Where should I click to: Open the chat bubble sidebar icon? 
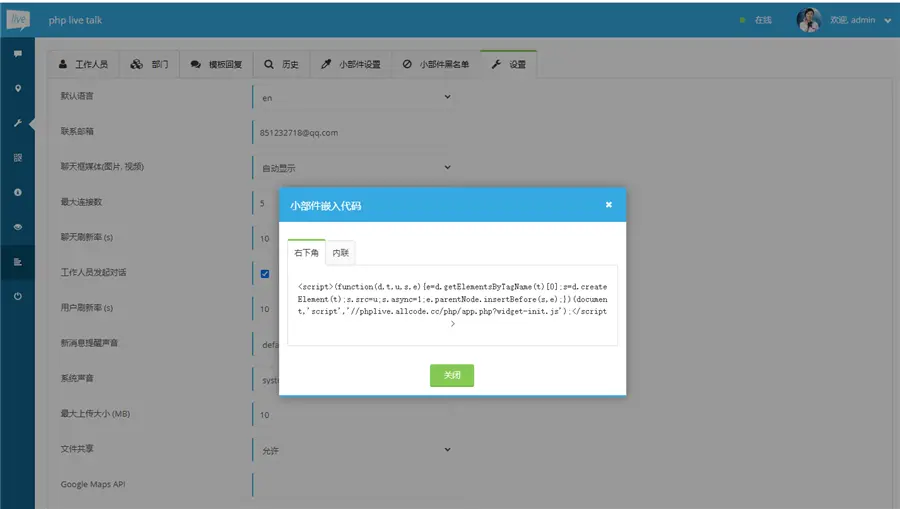pyautogui.click(x=18, y=53)
